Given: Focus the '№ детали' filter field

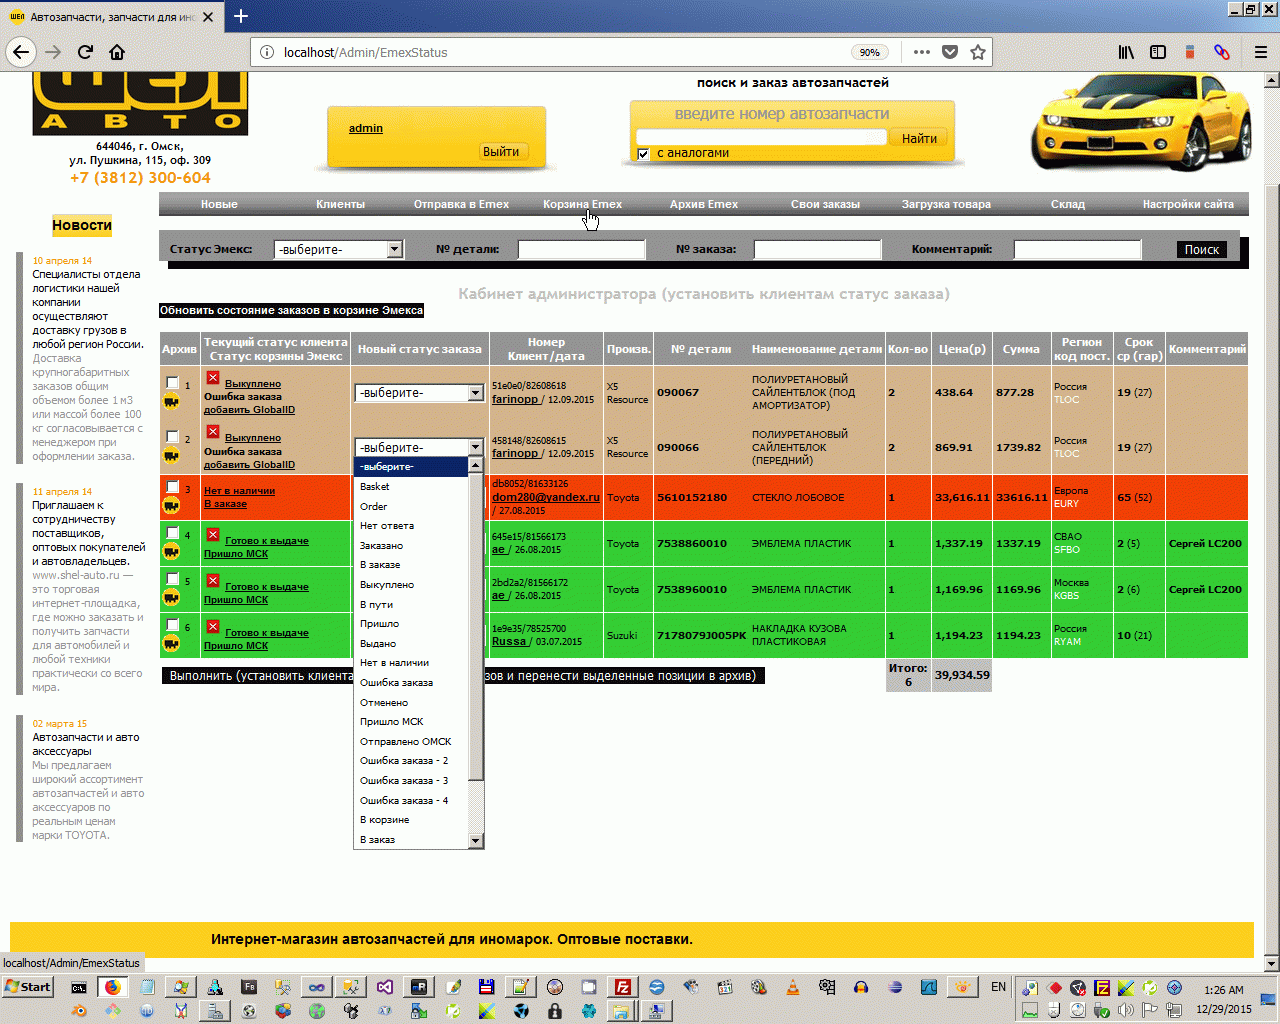Looking at the screenshot, I should point(581,250).
